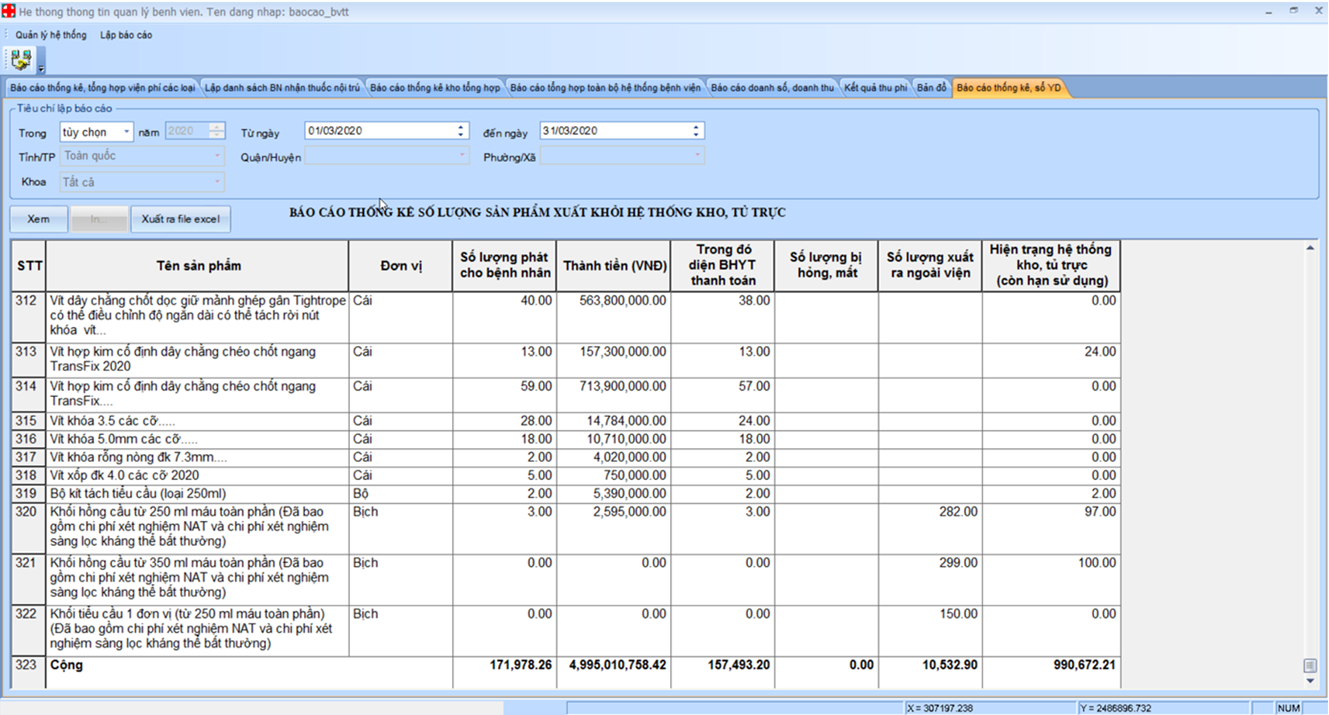Click the value 299.00
1329x715 pixels.
(x=958, y=563)
